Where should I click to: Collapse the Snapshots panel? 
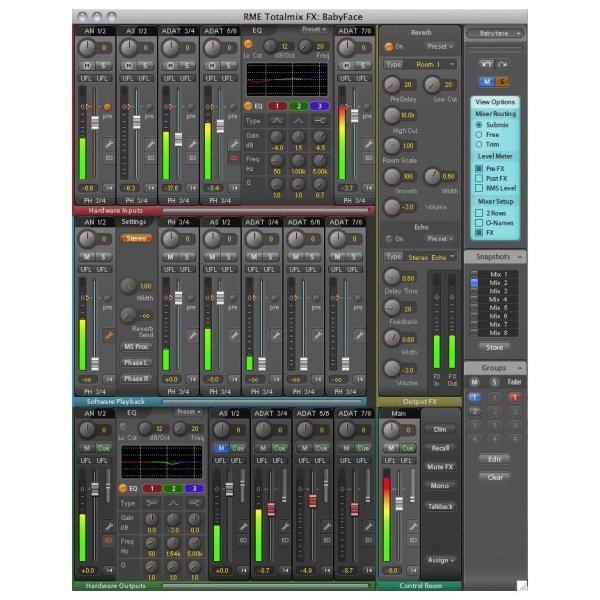coord(520,257)
